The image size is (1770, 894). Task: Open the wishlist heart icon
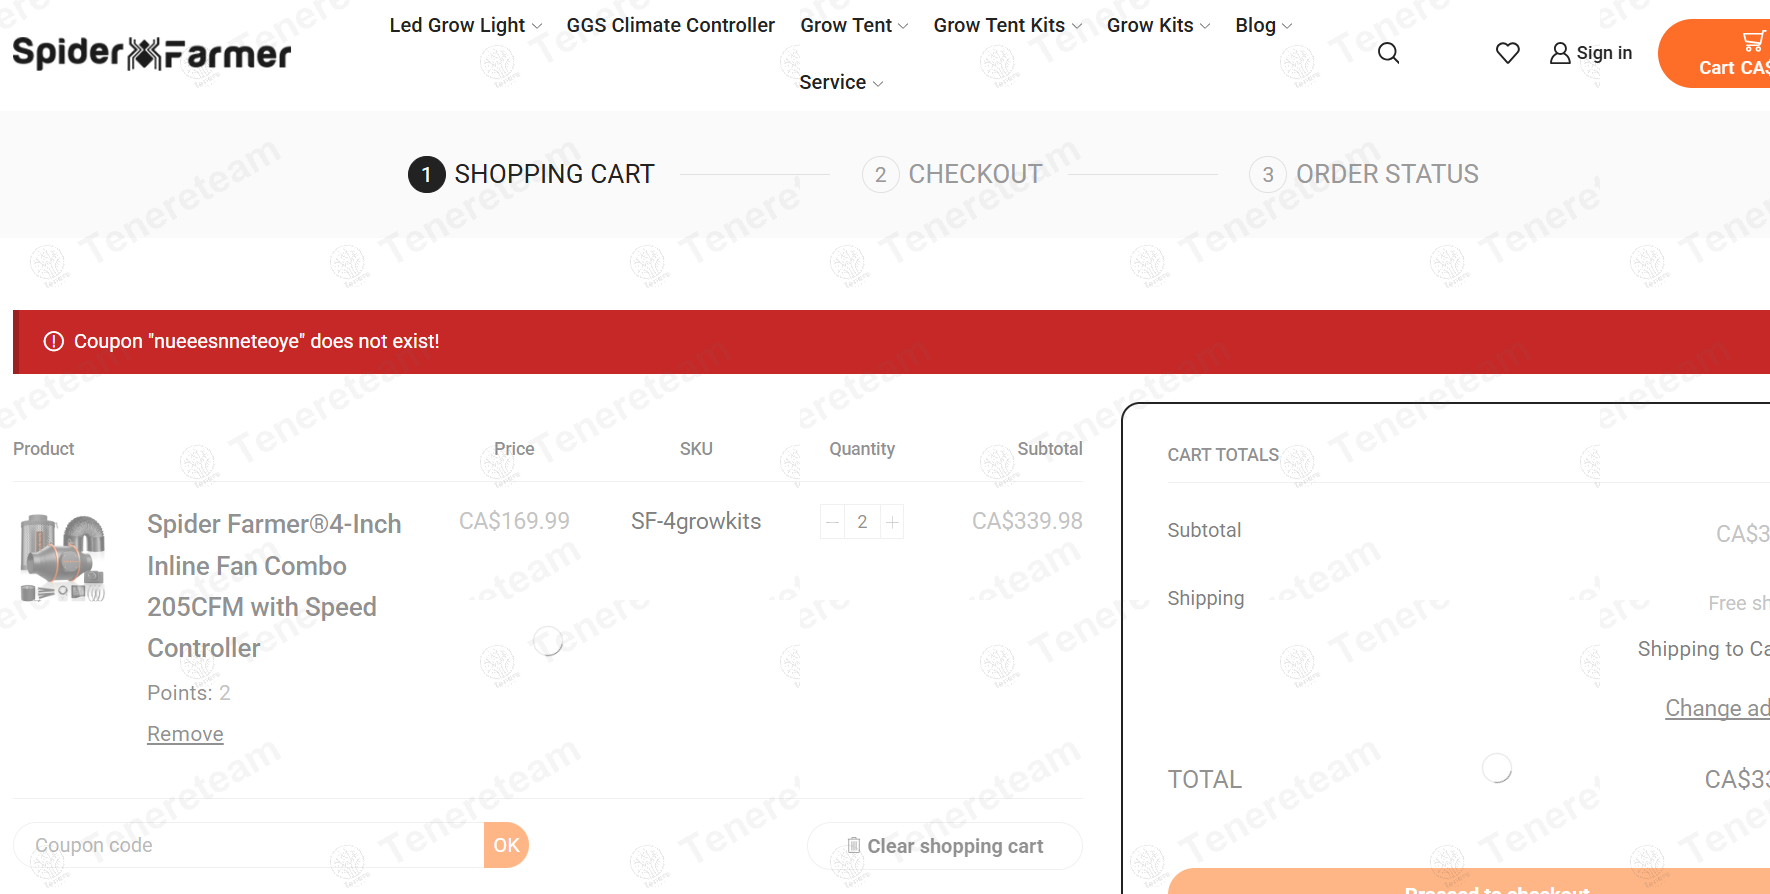(1508, 53)
